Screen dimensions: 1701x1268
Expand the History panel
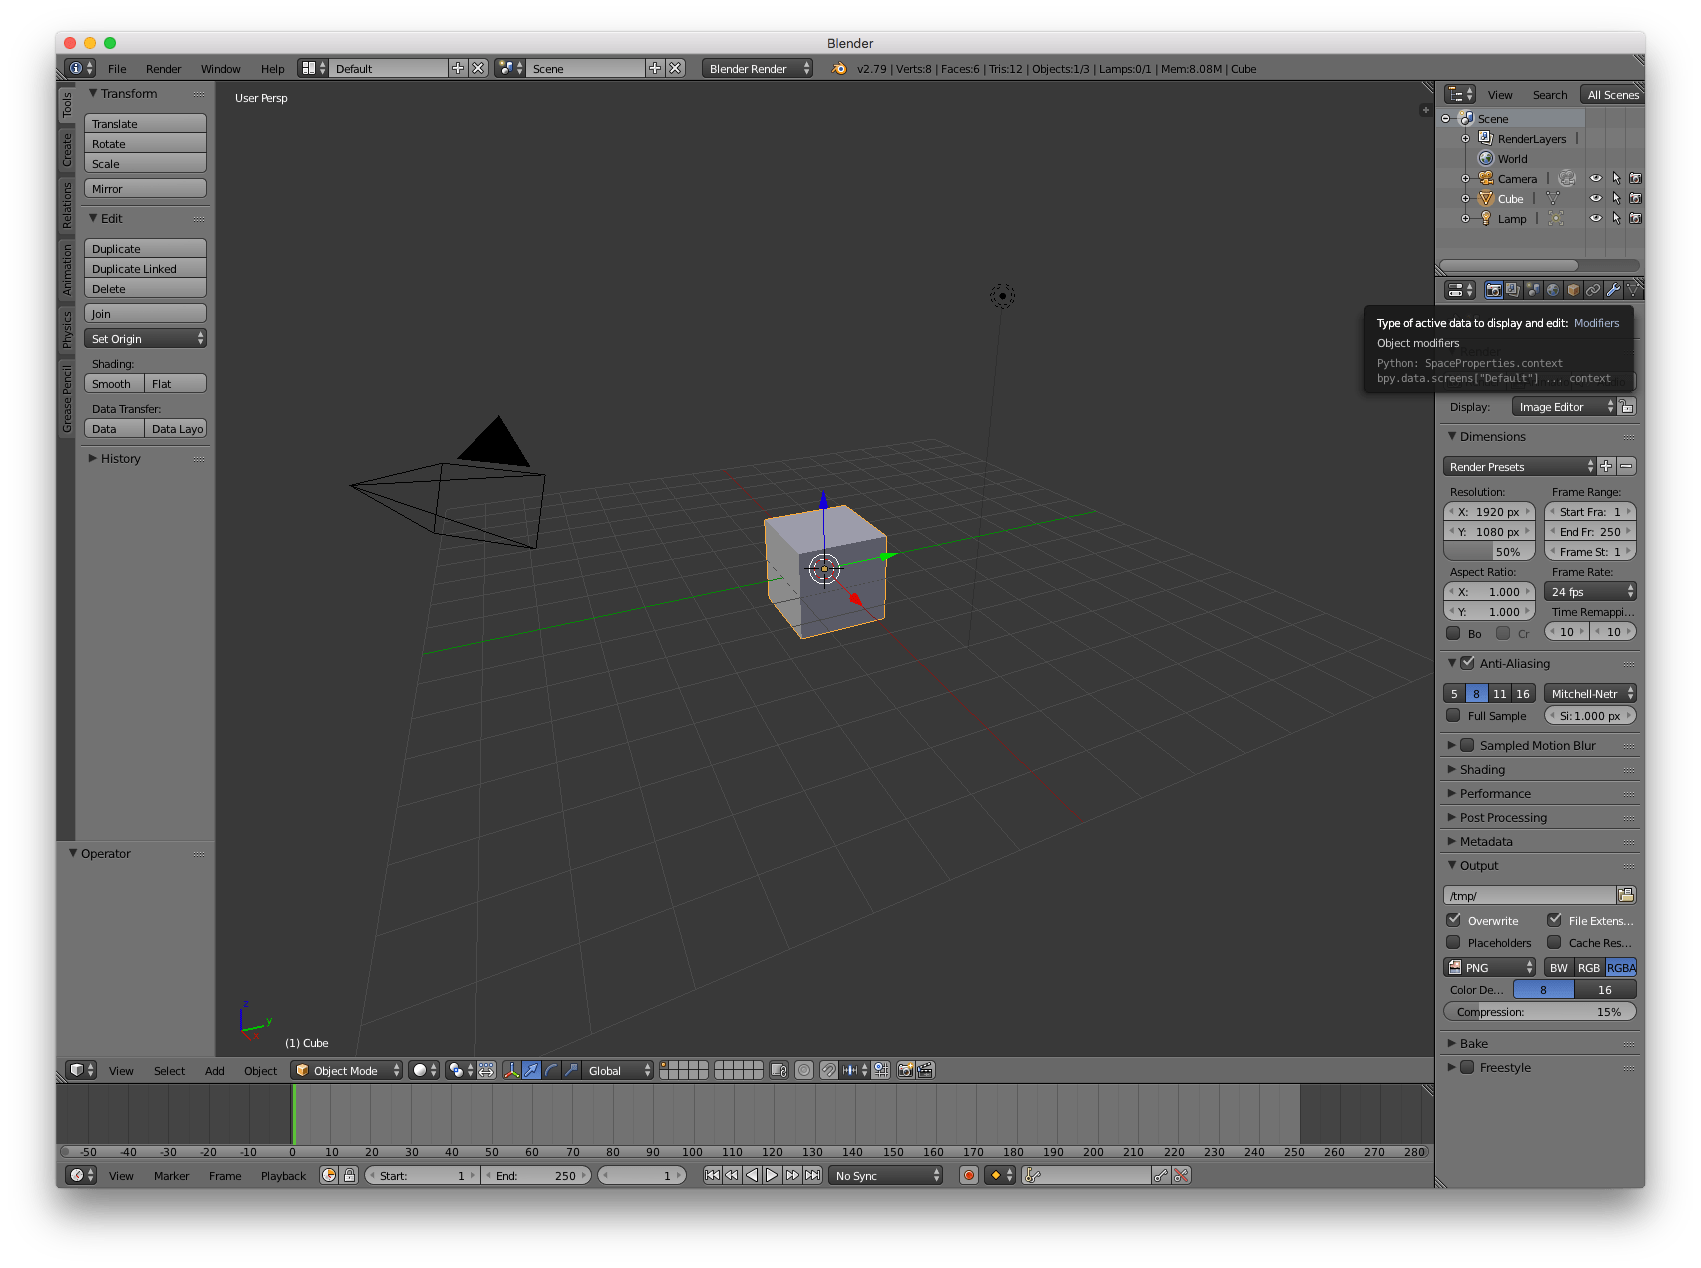[x=120, y=458]
